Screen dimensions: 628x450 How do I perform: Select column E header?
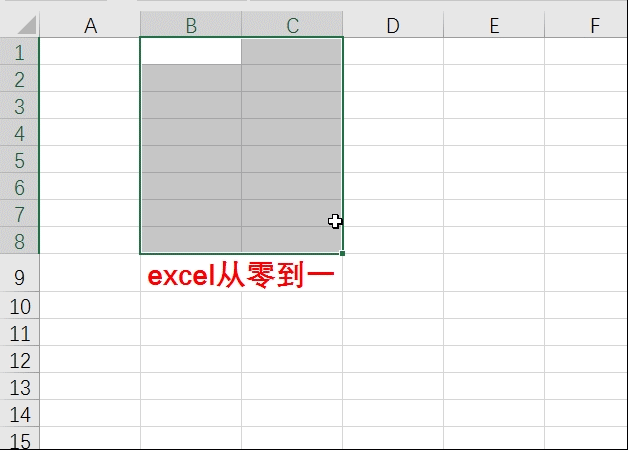(x=494, y=25)
